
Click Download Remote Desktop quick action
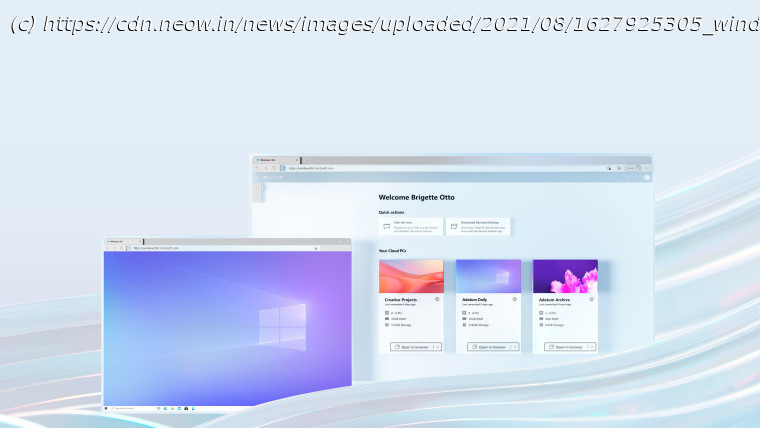point(478,226)
